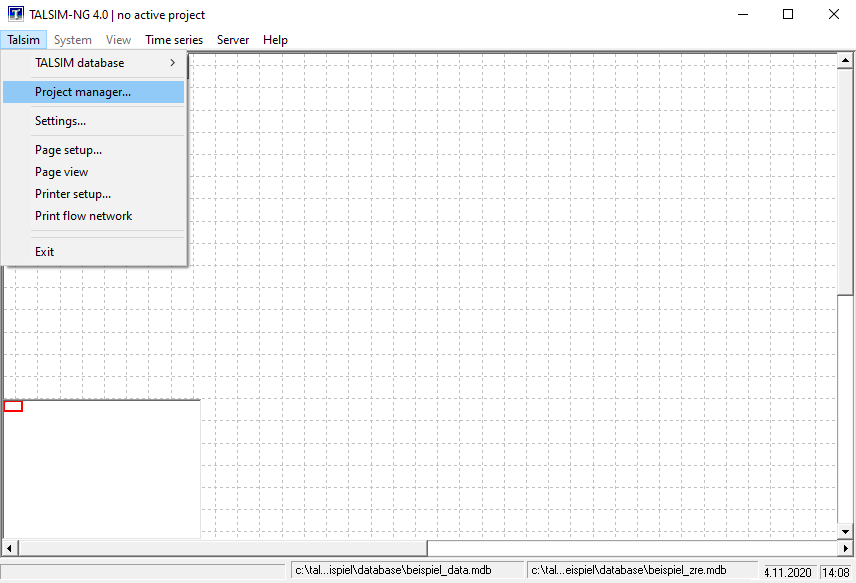856x583 pixels.
Task: Click the vertical scrollbar up arrow
Action: (845, 60)
